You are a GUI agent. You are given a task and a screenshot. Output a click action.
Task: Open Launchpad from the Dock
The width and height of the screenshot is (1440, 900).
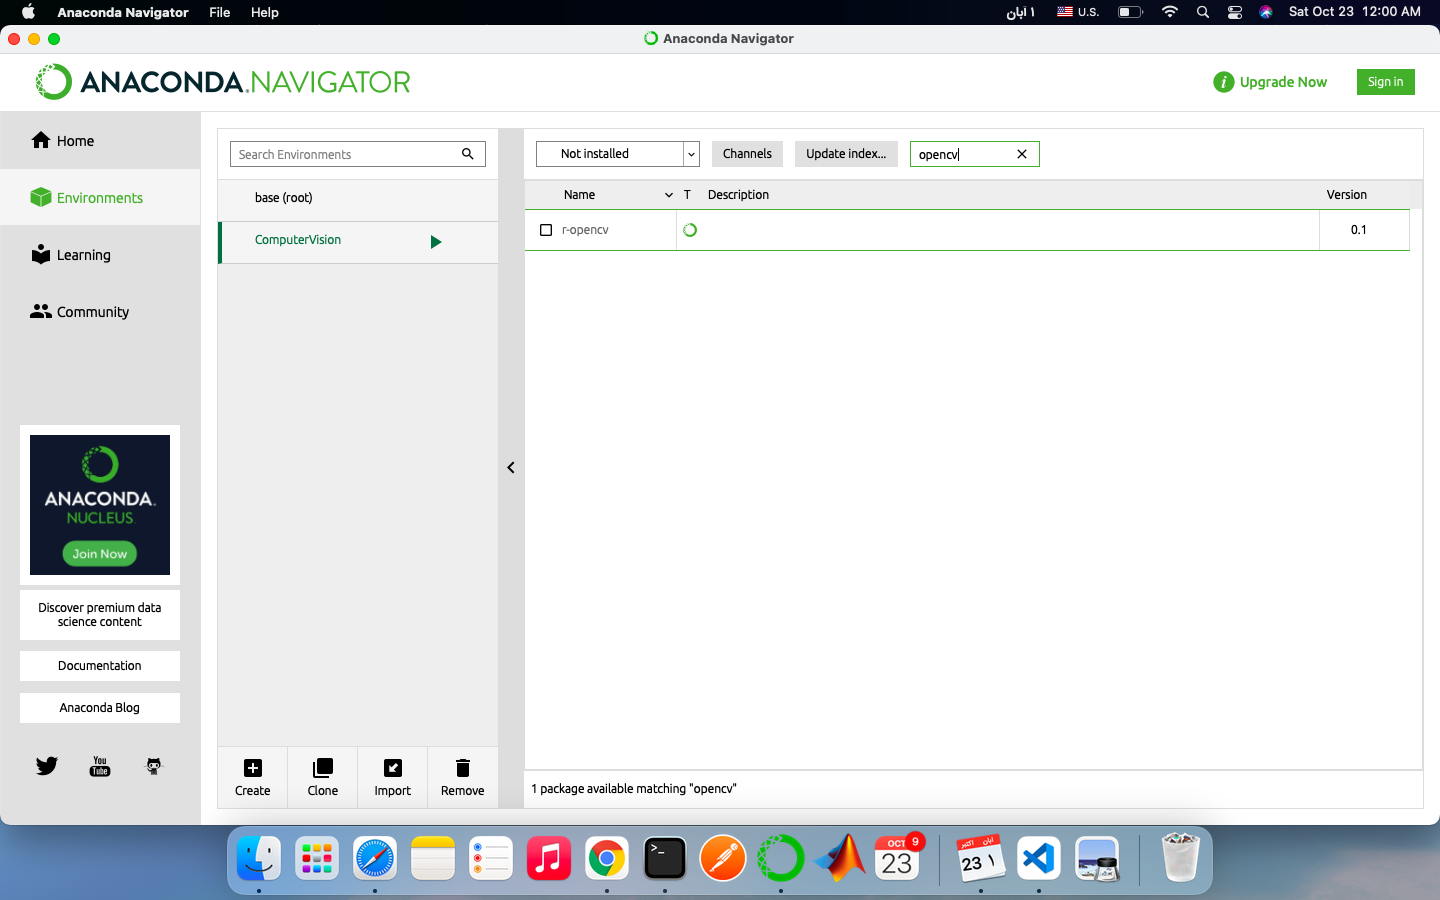coord(317,858)
